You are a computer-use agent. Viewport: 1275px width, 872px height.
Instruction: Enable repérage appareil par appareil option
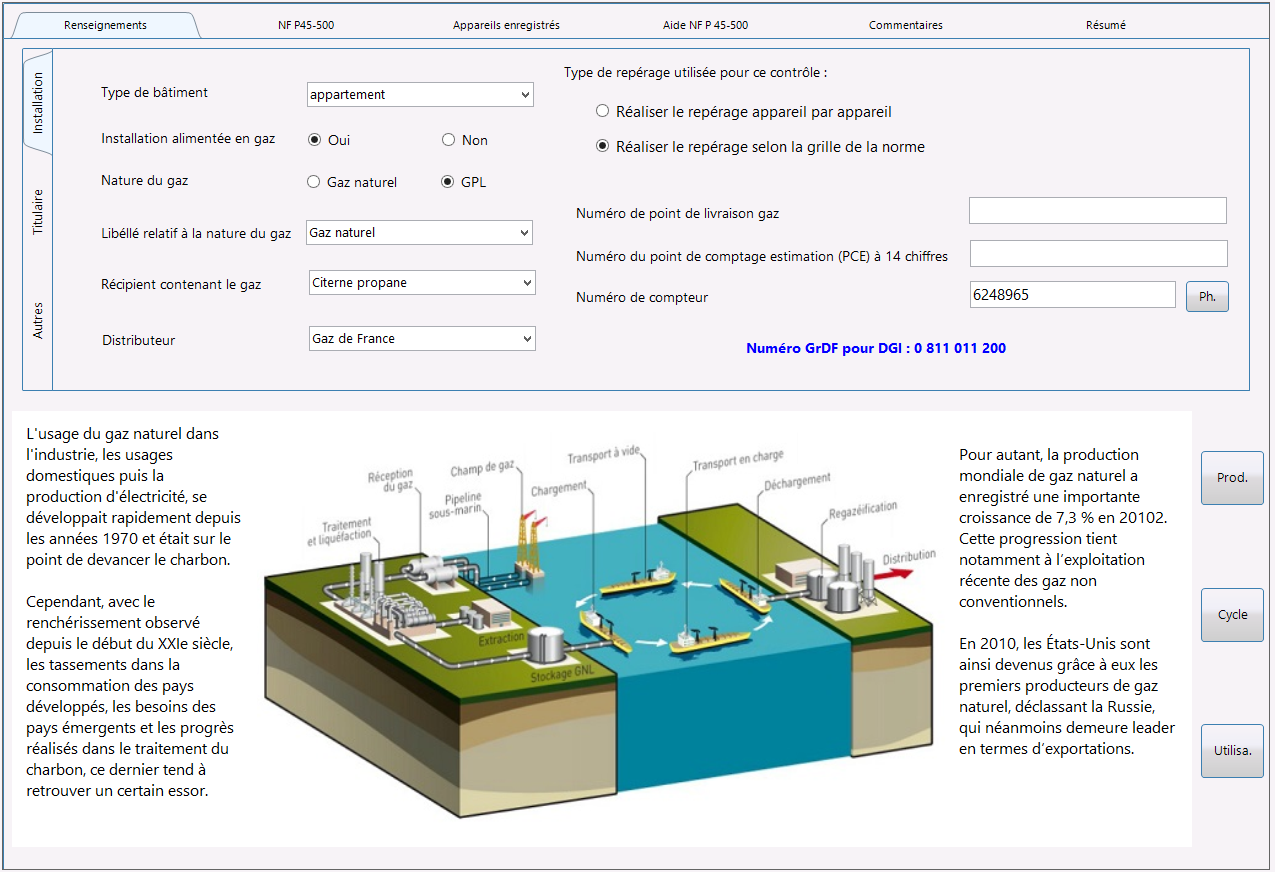click(602, 111)
